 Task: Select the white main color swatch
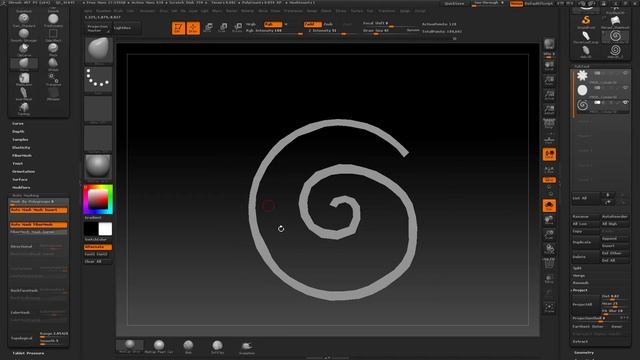tap(105, 229)
